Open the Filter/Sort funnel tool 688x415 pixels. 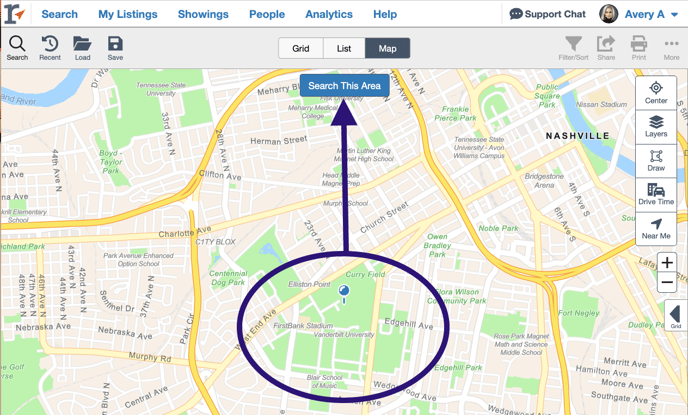573,47
